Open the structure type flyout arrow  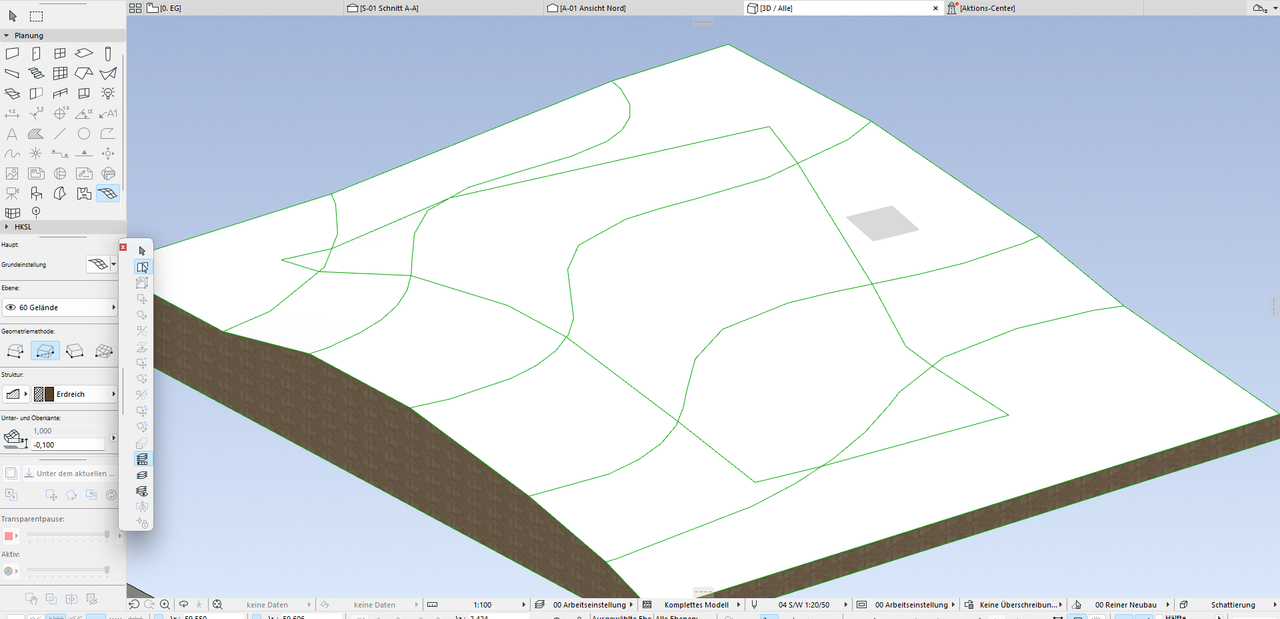[26, 394]
